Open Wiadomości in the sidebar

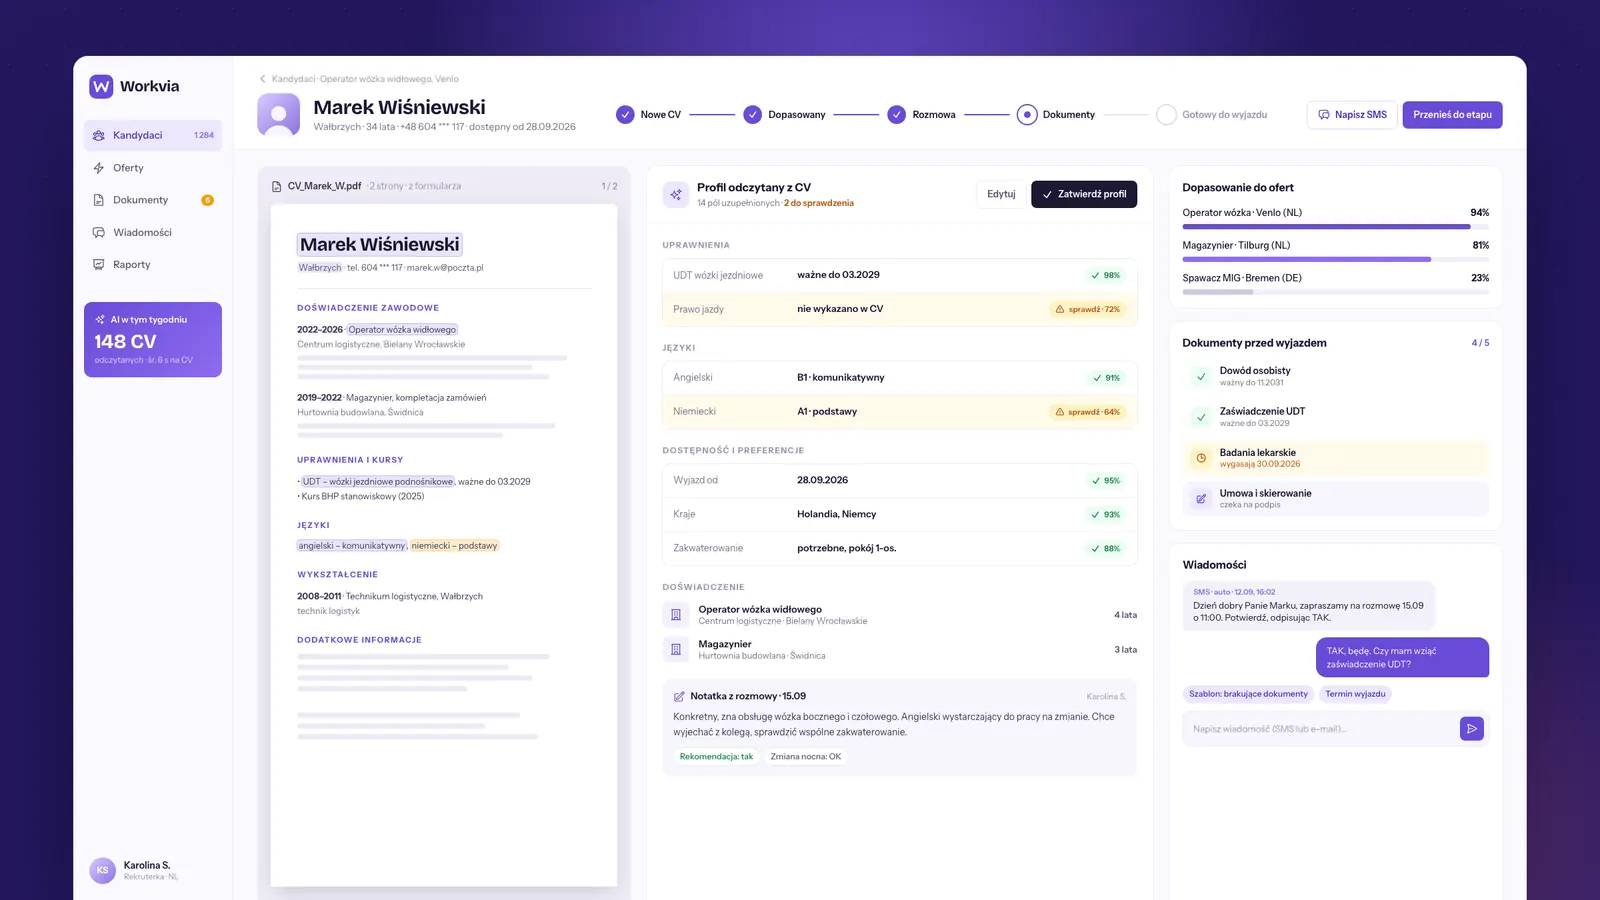[x=153, y=232]
